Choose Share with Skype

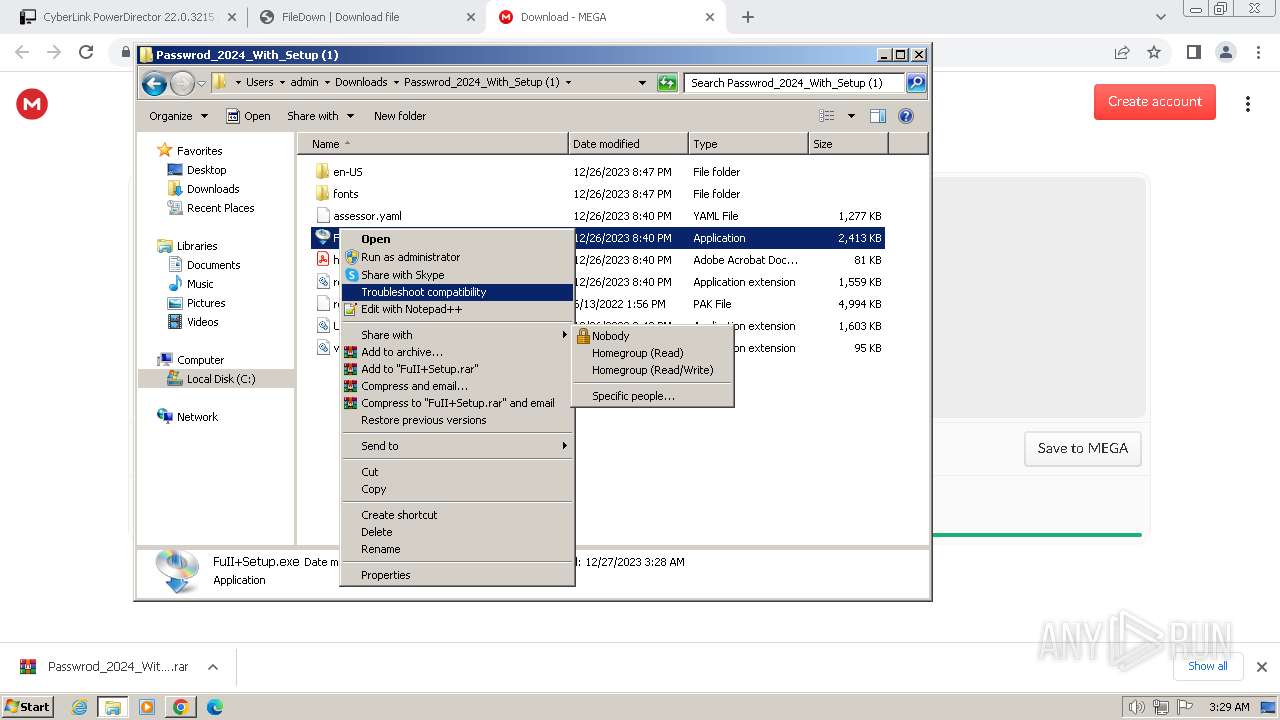click(457, 275)
